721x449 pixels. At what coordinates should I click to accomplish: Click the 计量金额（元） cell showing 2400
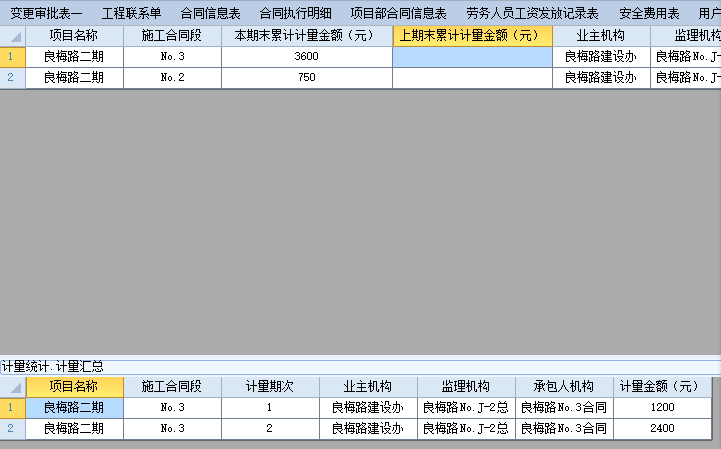pos(661,428)
